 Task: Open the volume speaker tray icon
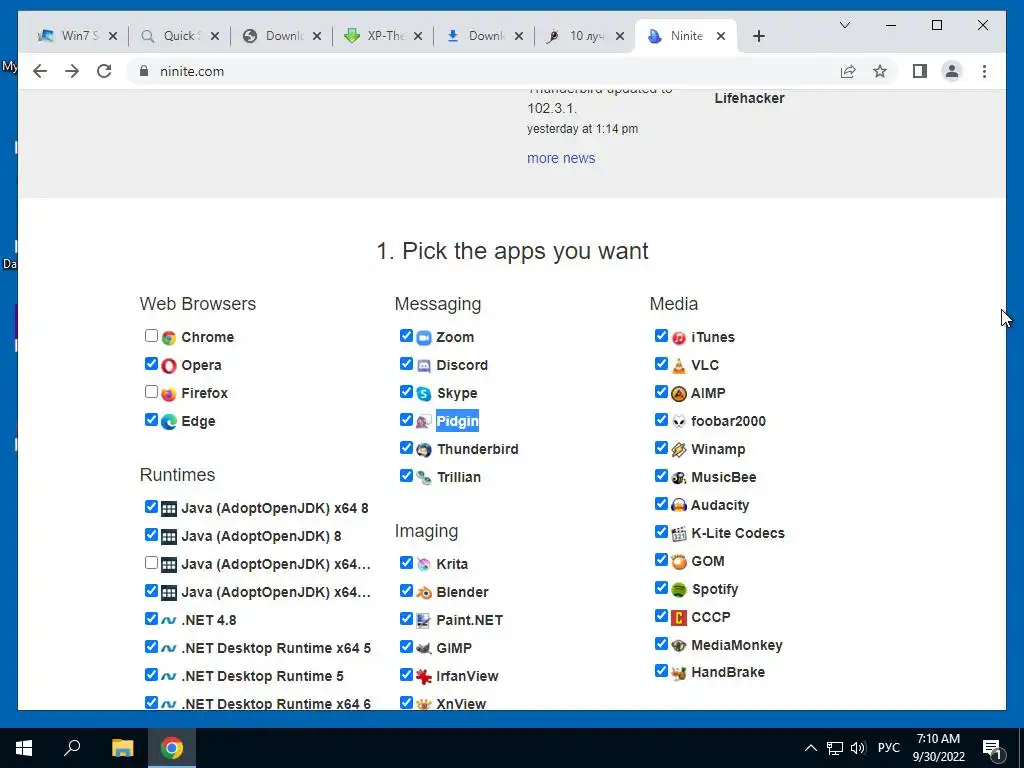[x=858, y=748]
